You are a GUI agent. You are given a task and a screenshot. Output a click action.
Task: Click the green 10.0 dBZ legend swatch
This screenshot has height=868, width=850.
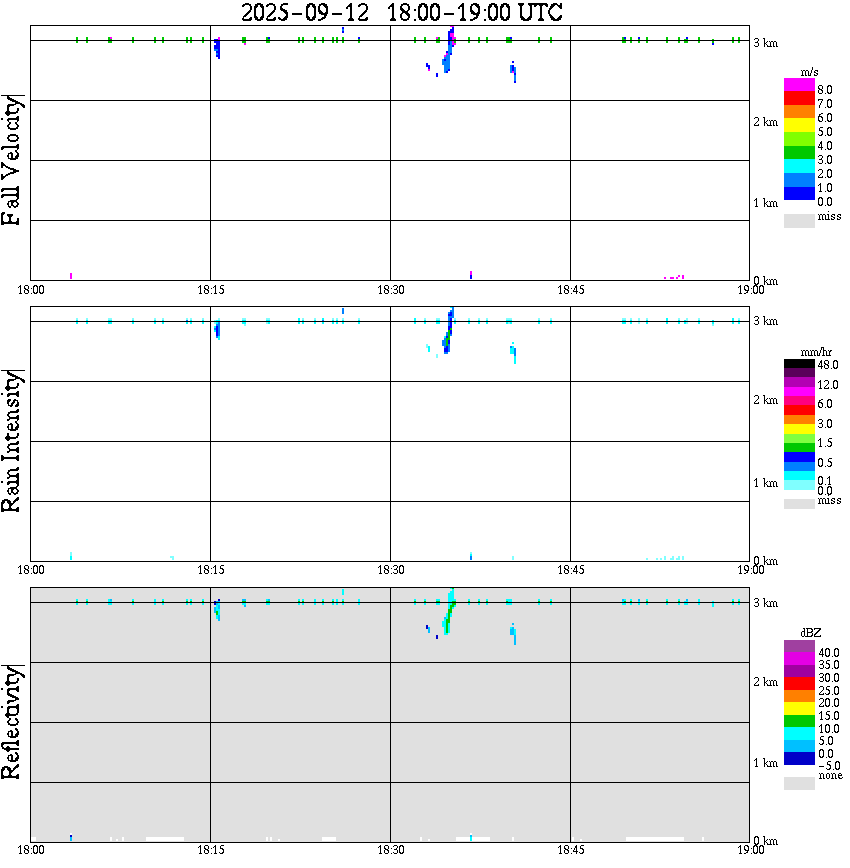coord(799,721)
